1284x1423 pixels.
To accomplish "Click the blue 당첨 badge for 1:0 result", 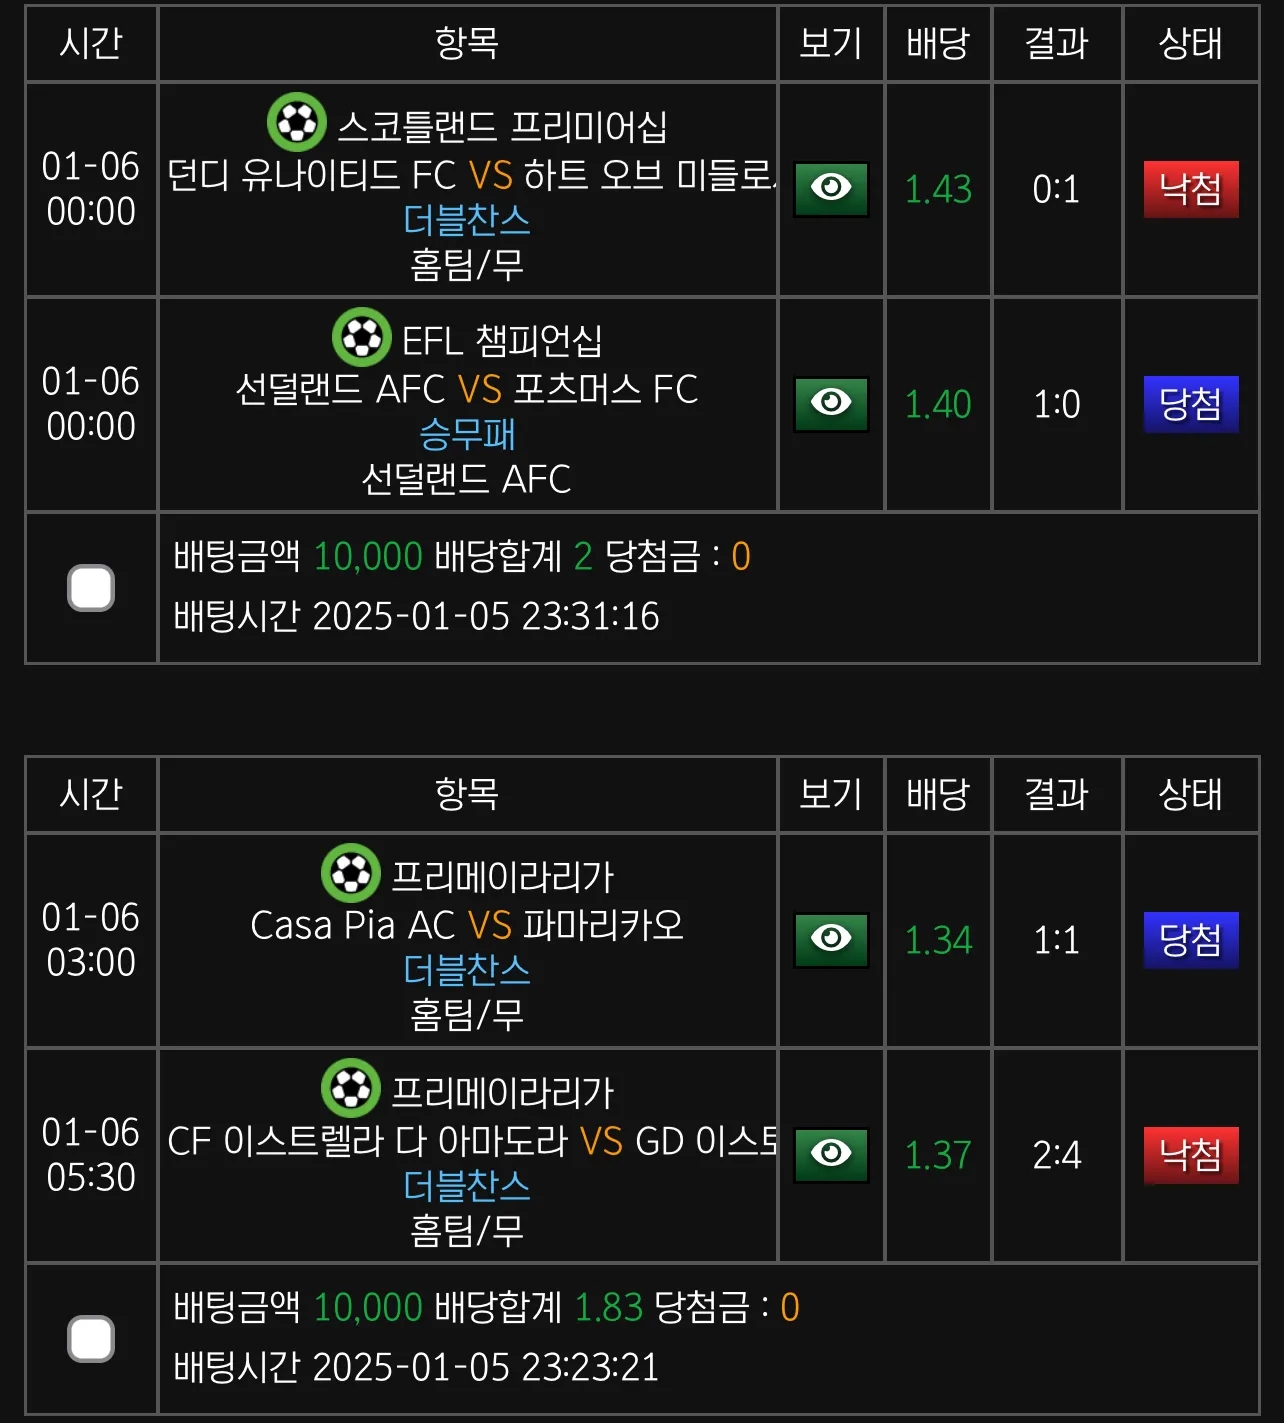I will tap(1191, 404).
